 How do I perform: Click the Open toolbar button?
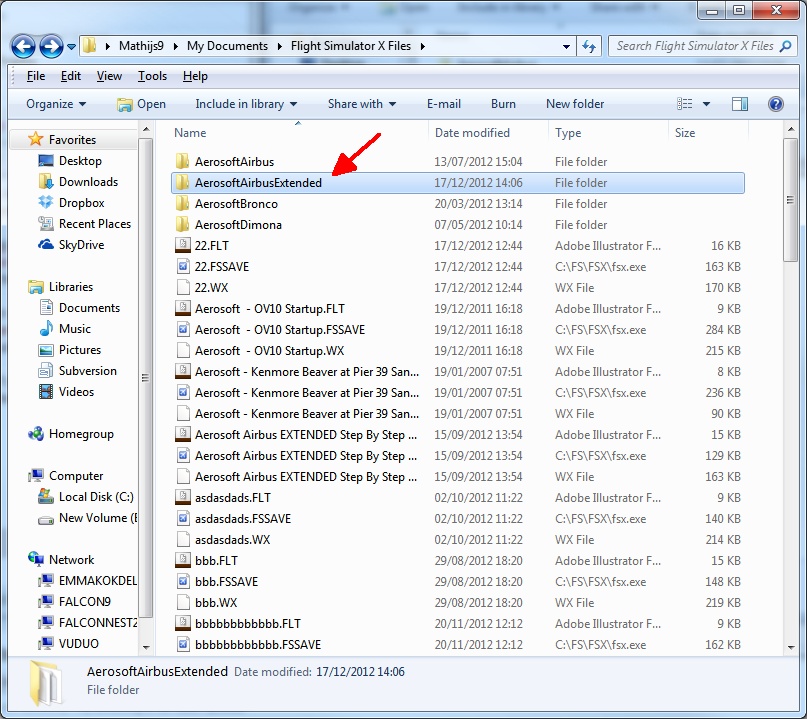coord(142,104)
